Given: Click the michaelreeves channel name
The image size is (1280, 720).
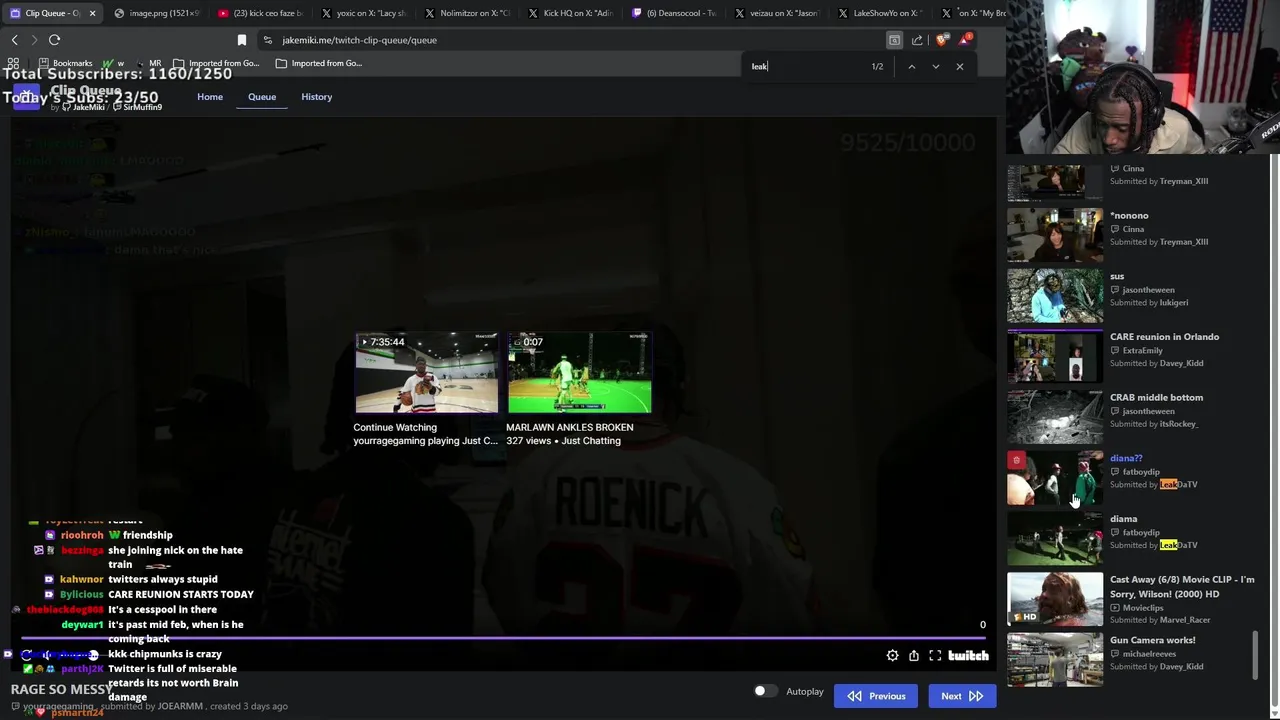Looking at the screenshot, I should (1149, 654).
